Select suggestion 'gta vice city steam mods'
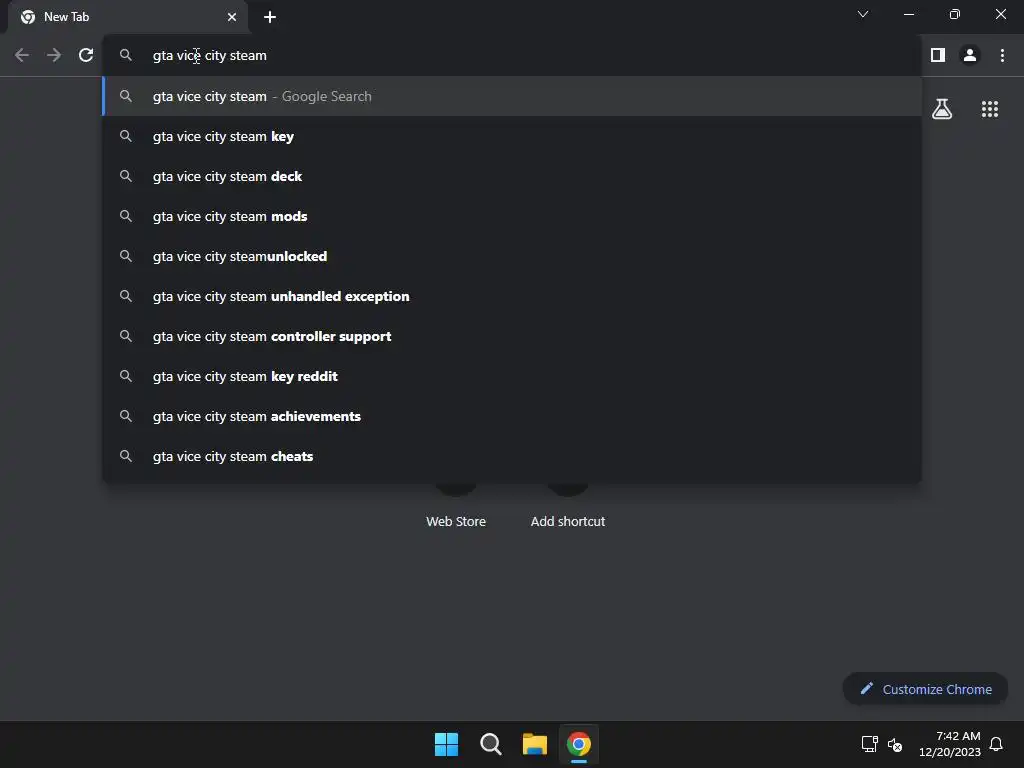Viewport: 1024px width, 768px height. [x=512, y=216]
